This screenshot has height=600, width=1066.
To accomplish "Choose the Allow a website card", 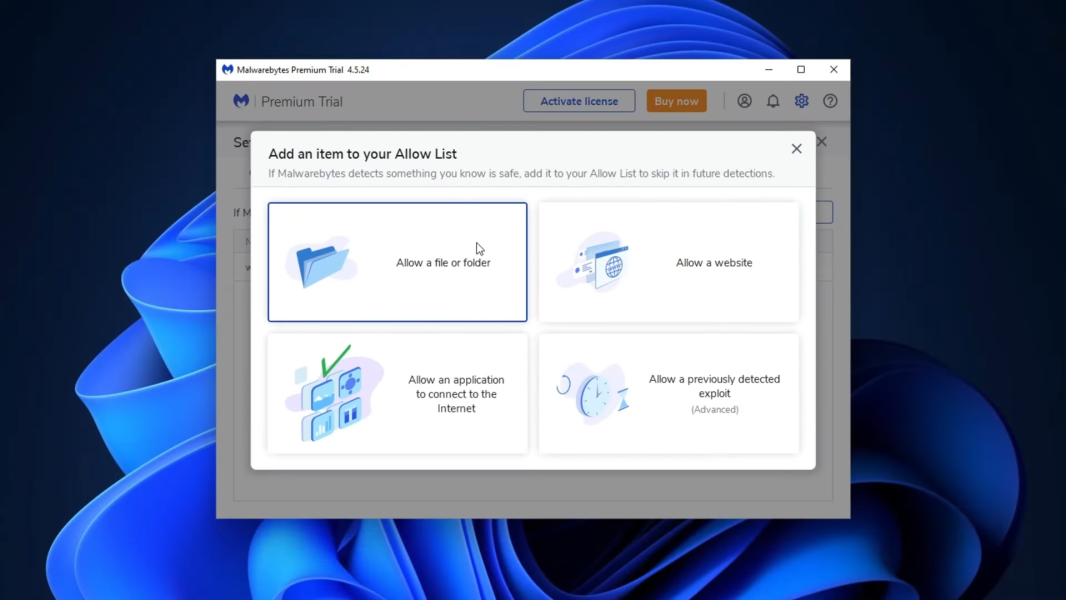I will (x=668, y=262).
